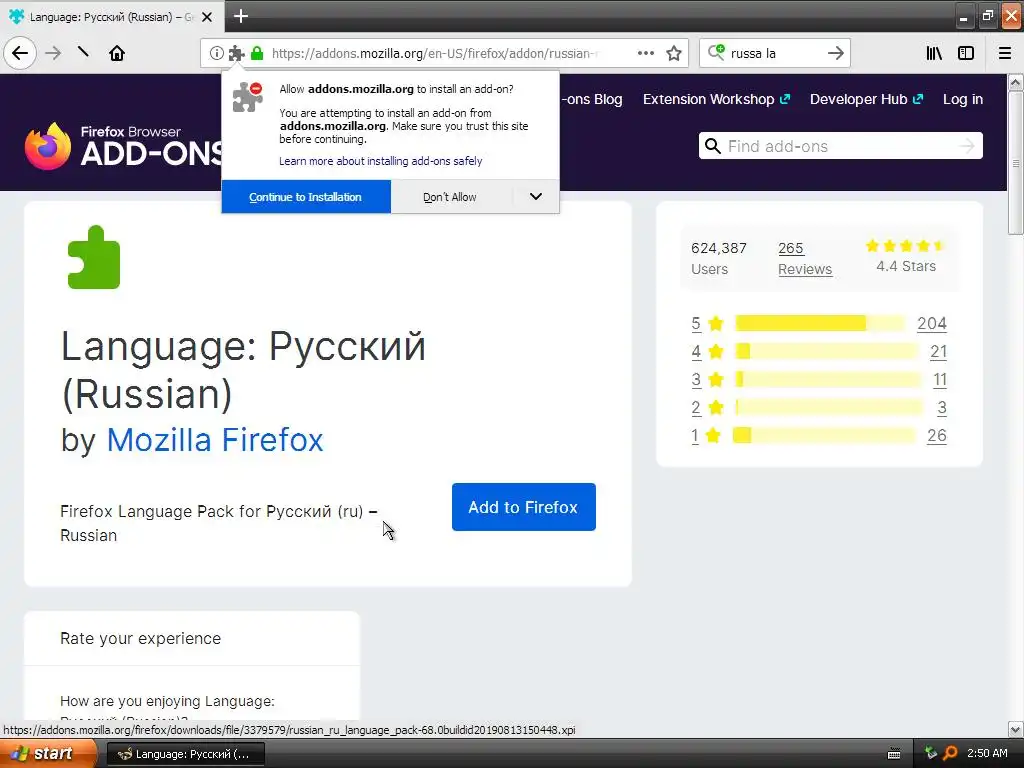Image resolution: width=1024 pixels, height=768 pixels.
Task: Continue to Installation
Action: click(x=306, y=197)
